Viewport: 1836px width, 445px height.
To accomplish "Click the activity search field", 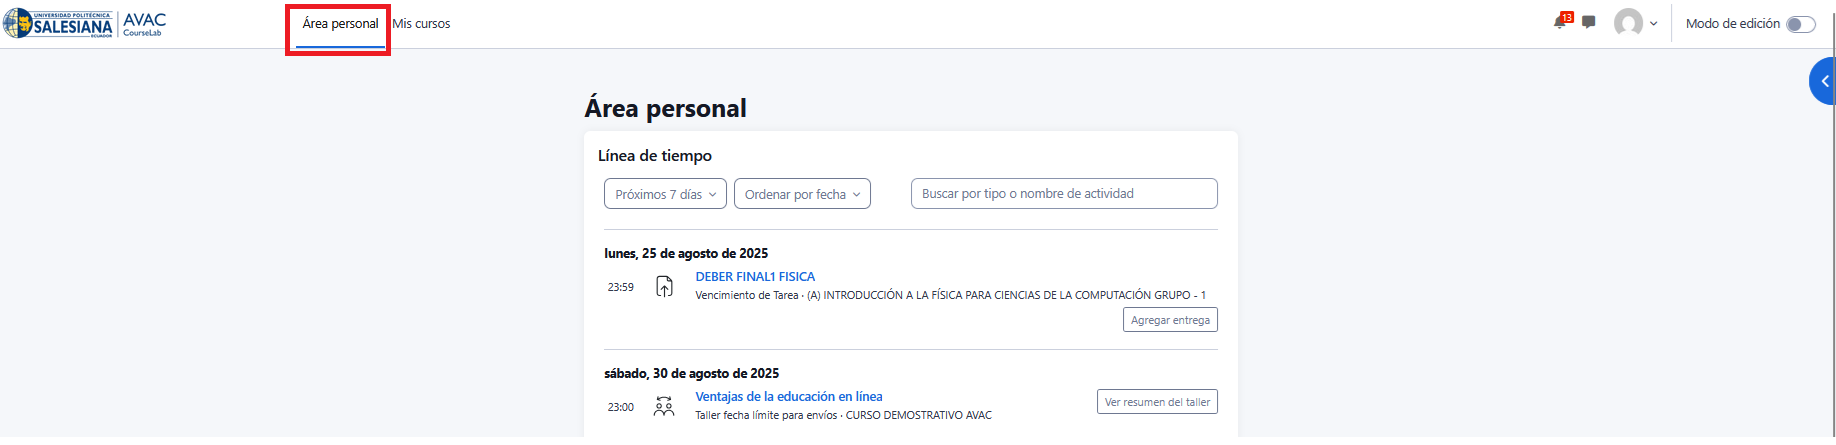I will (1063, 194).
